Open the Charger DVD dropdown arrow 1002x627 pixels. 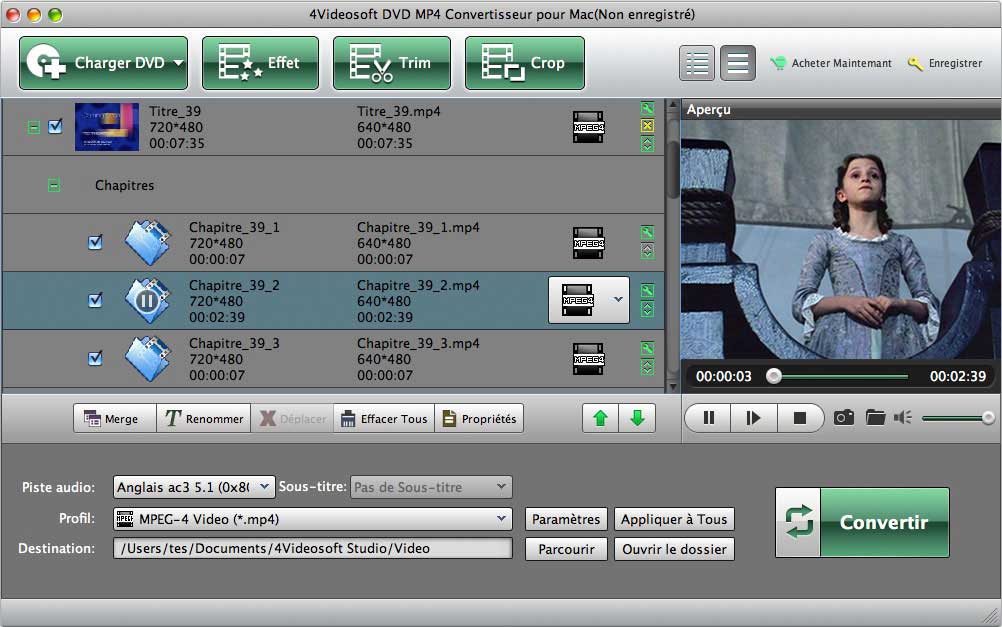pos(178,63)
